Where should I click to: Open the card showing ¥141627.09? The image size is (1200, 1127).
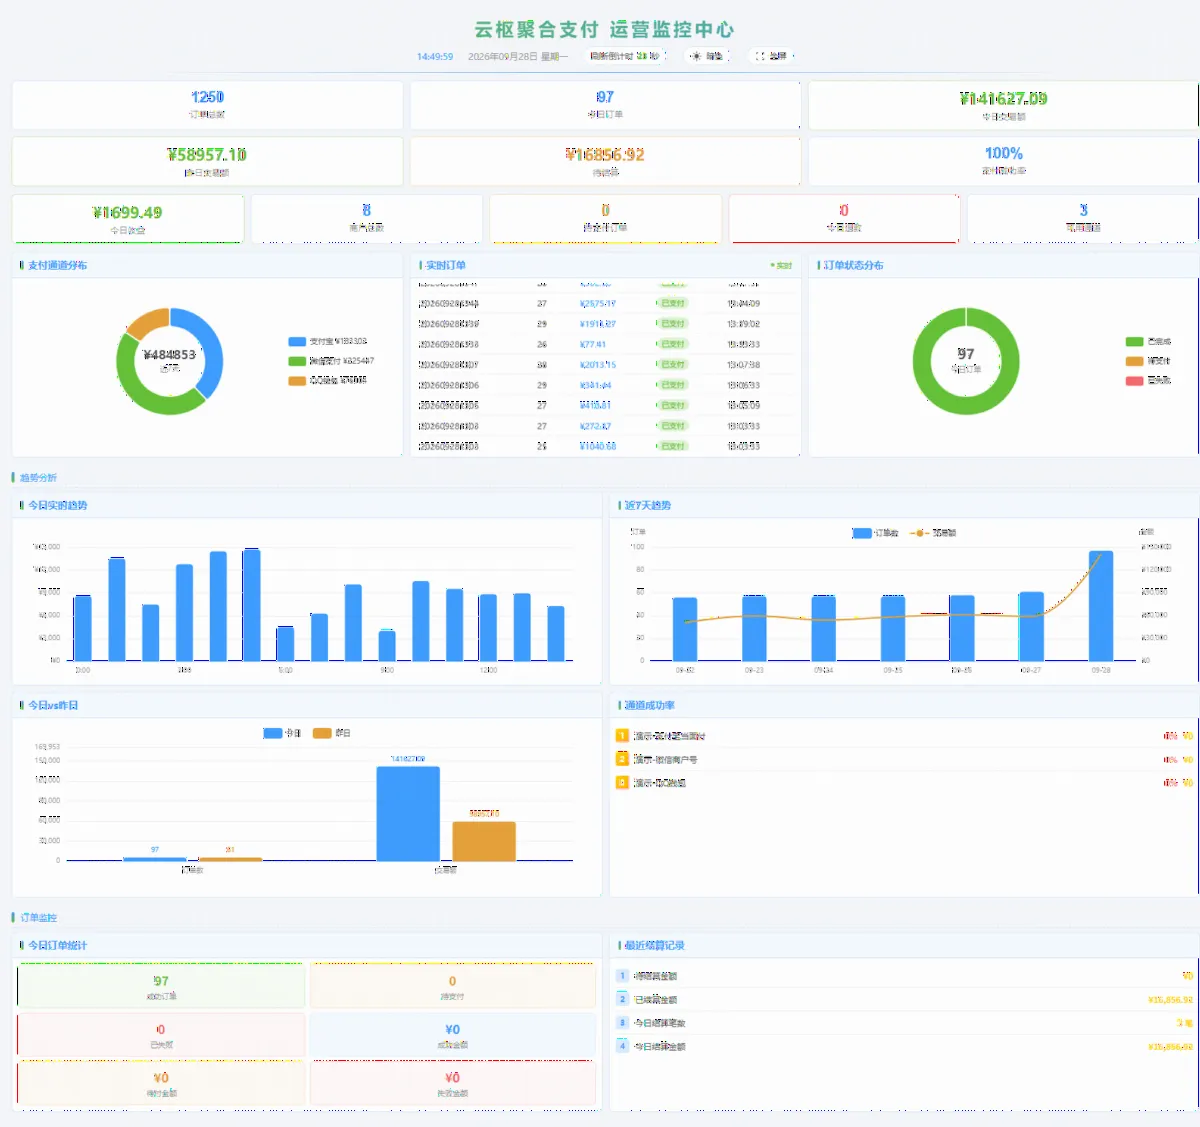pos(1003,105)
